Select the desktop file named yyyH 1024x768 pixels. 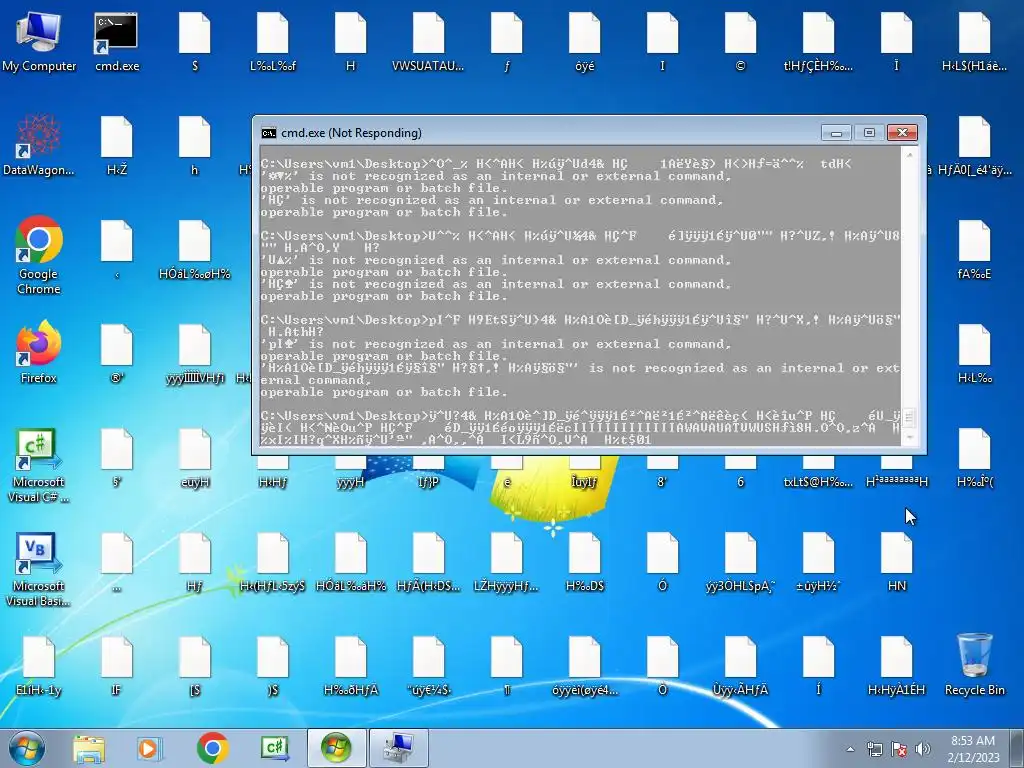(351, 473)
